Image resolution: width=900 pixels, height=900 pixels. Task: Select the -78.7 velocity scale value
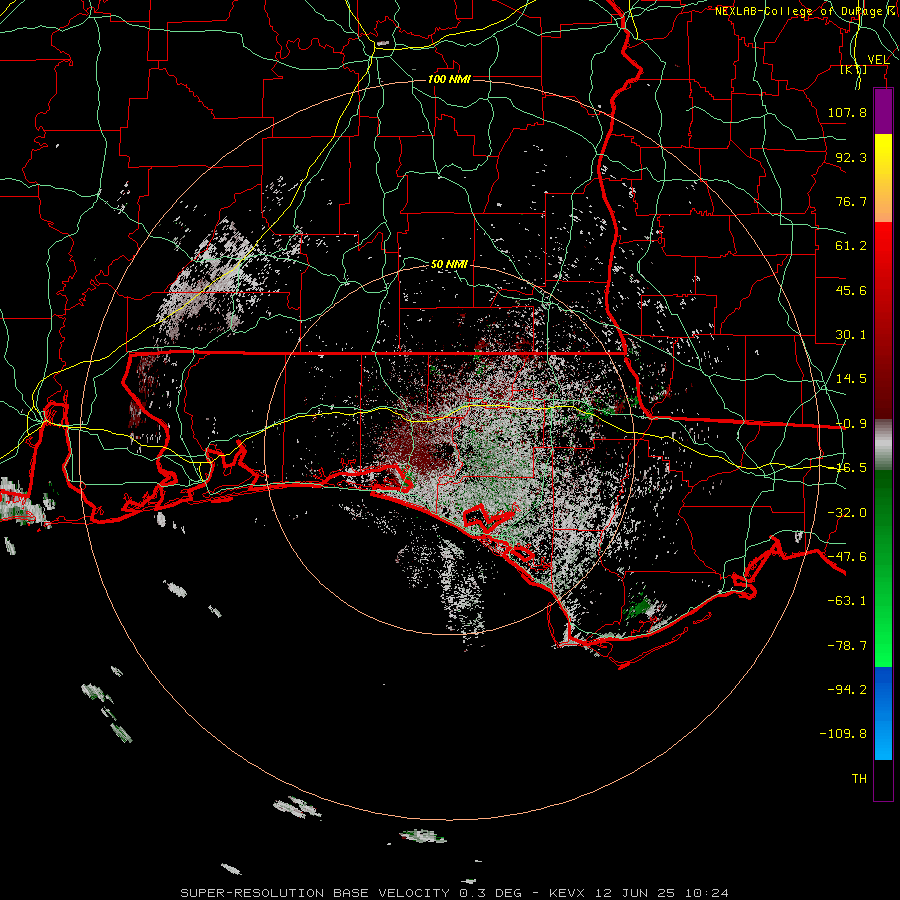click(847, 646)
